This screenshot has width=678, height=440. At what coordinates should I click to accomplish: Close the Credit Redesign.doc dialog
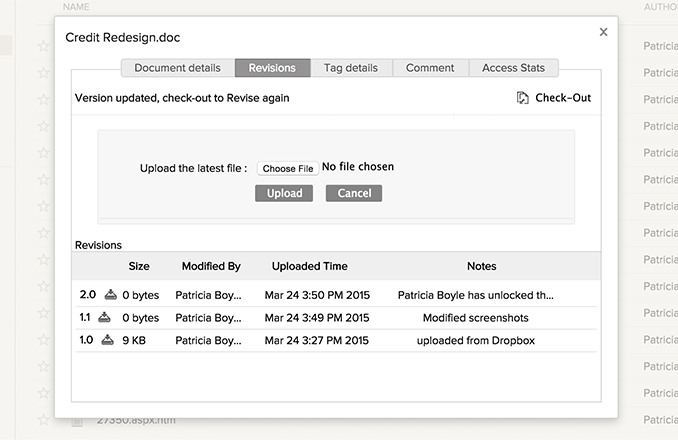tap(603, 33)
